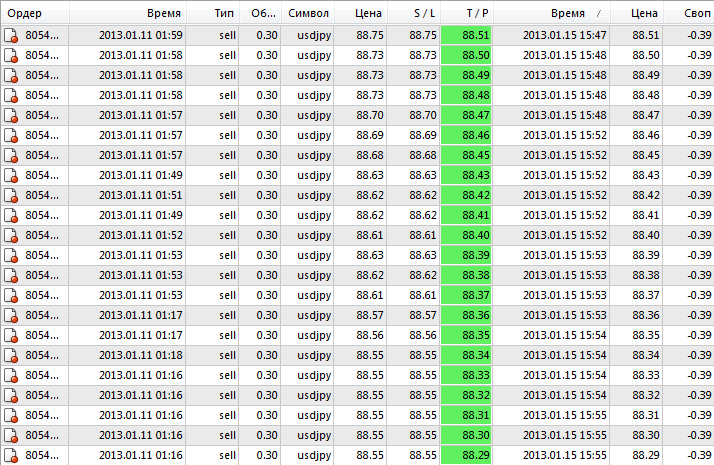Click the order icon in the T/P 88.32 row
Screen dimensions: 714x465
point(11,396)
